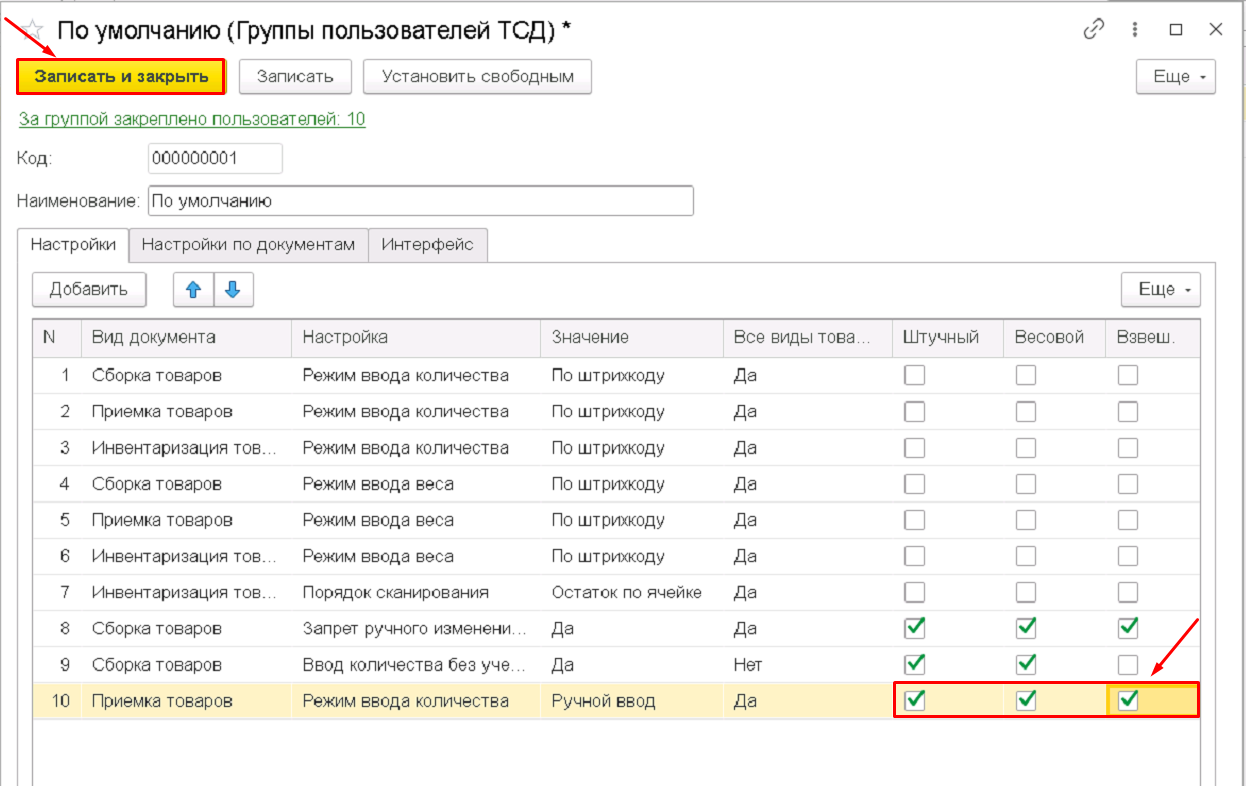Screen dimensions: 1246x786
Task: Click the Установить свободным button
Action: (477, 77)
